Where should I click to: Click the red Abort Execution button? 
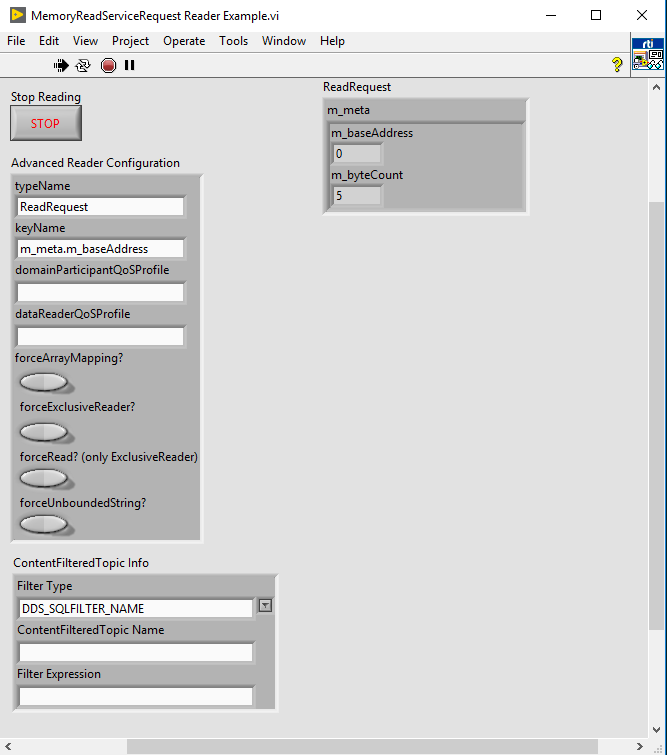point(108,65)
